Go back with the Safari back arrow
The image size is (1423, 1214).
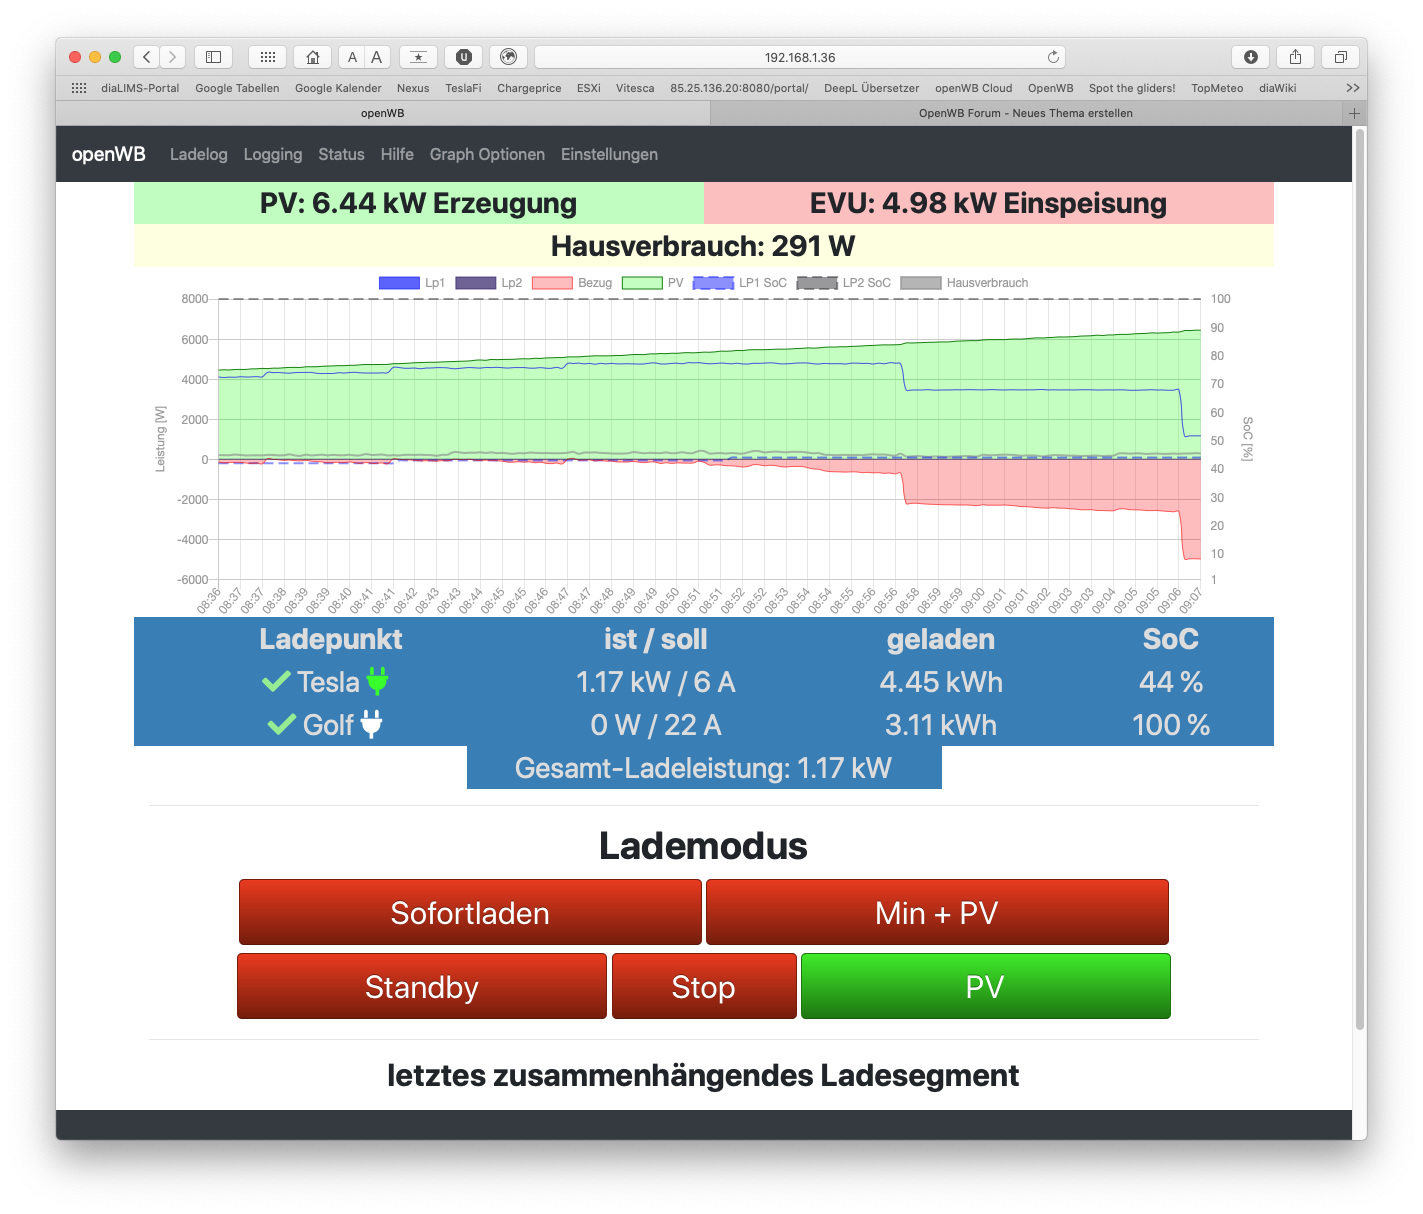(147, 57)
